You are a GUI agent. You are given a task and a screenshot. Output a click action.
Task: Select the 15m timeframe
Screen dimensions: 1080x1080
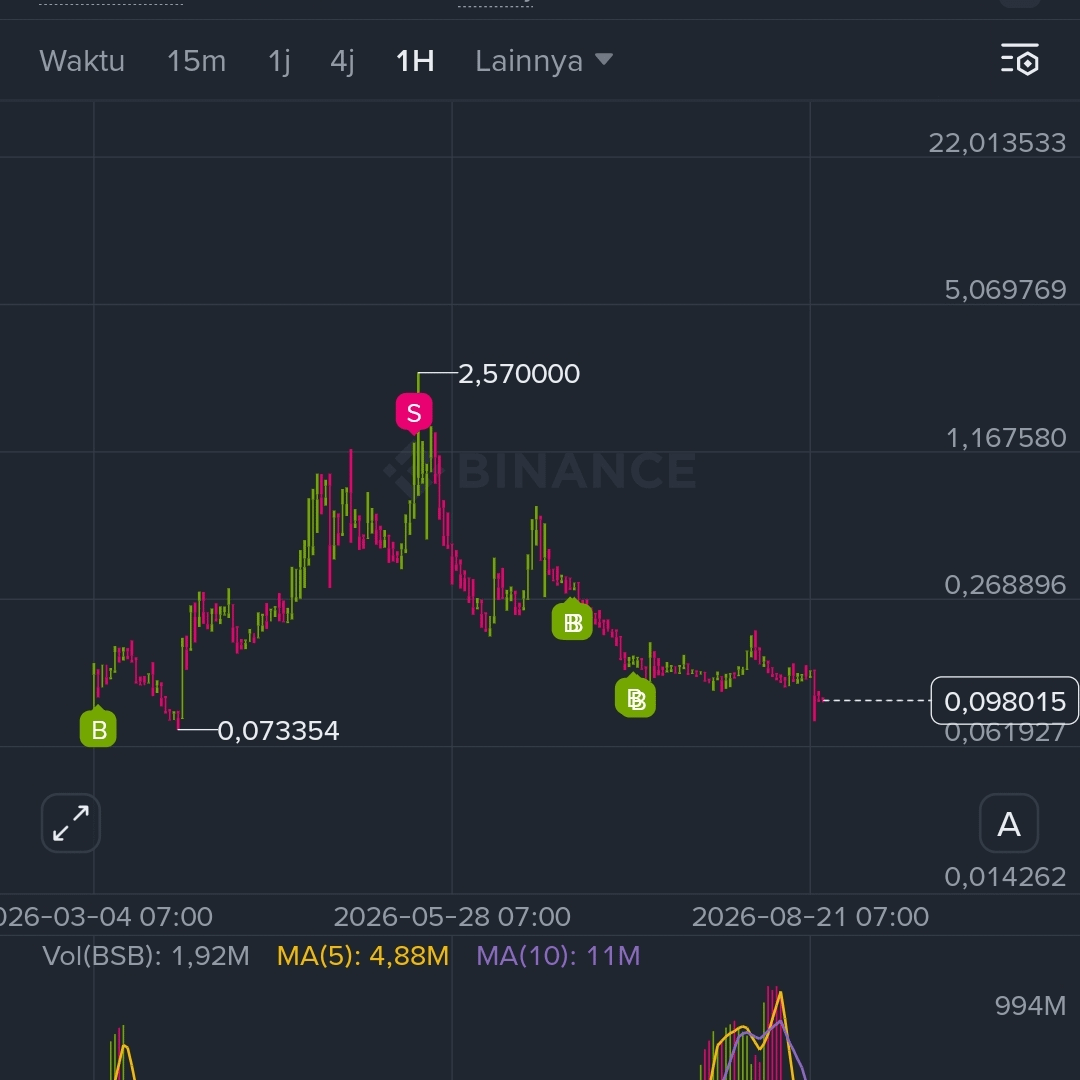(x=196, y=61)
